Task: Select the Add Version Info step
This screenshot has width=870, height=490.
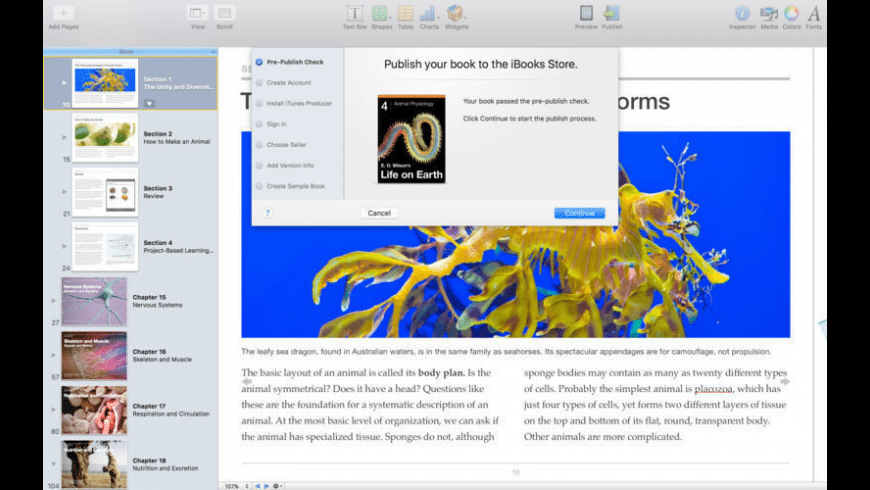Action: [x=285, y=165]
